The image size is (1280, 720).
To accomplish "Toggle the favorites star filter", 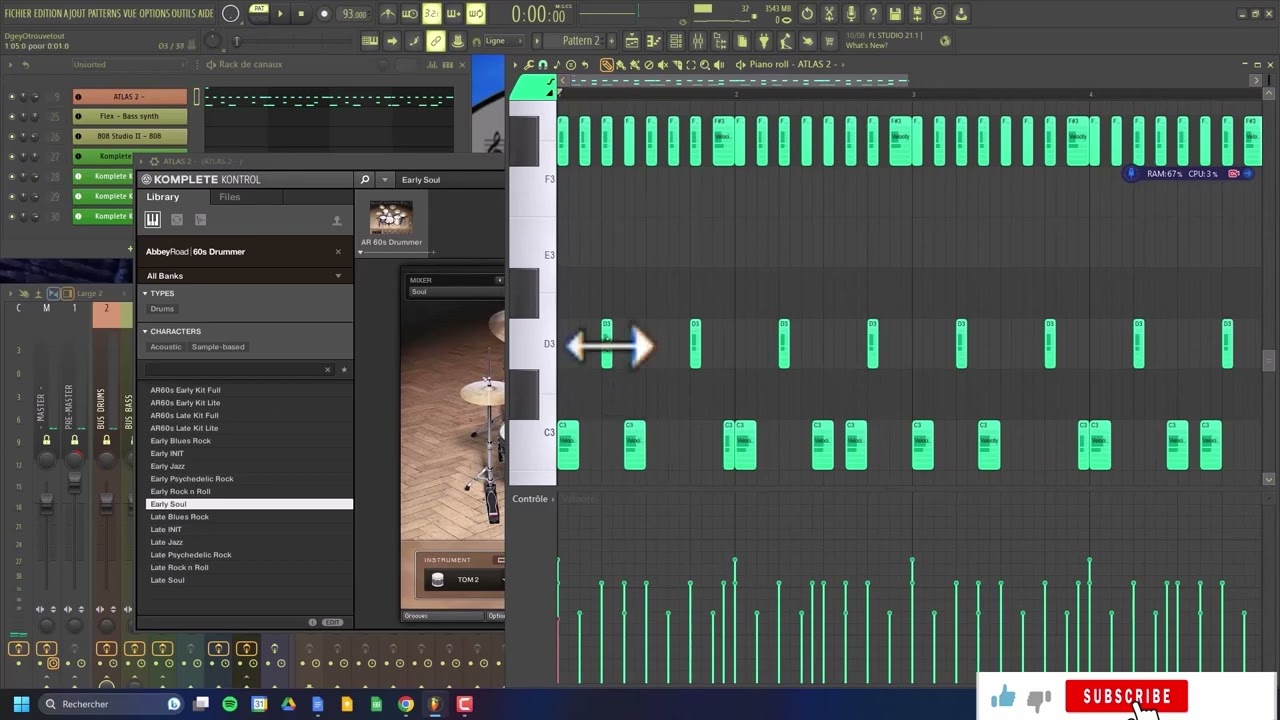I will pos(344,369).
